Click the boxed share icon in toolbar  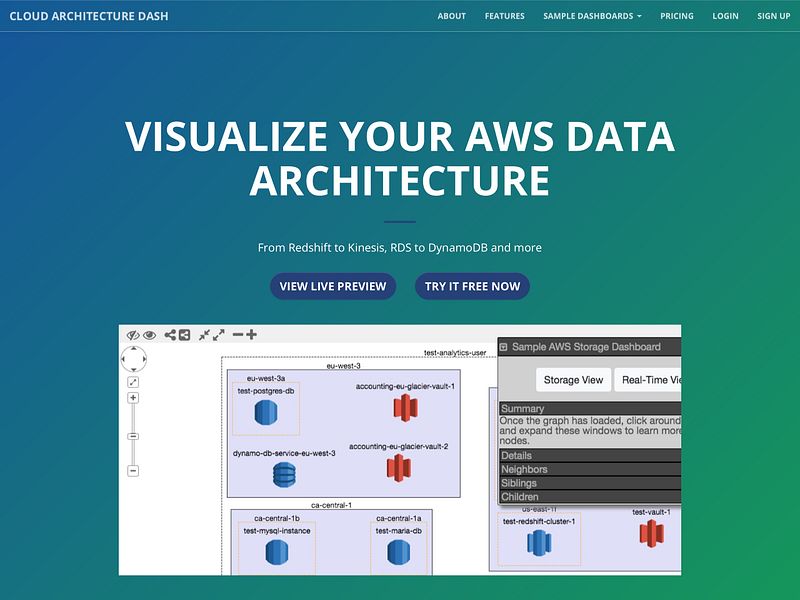[184, 335]
